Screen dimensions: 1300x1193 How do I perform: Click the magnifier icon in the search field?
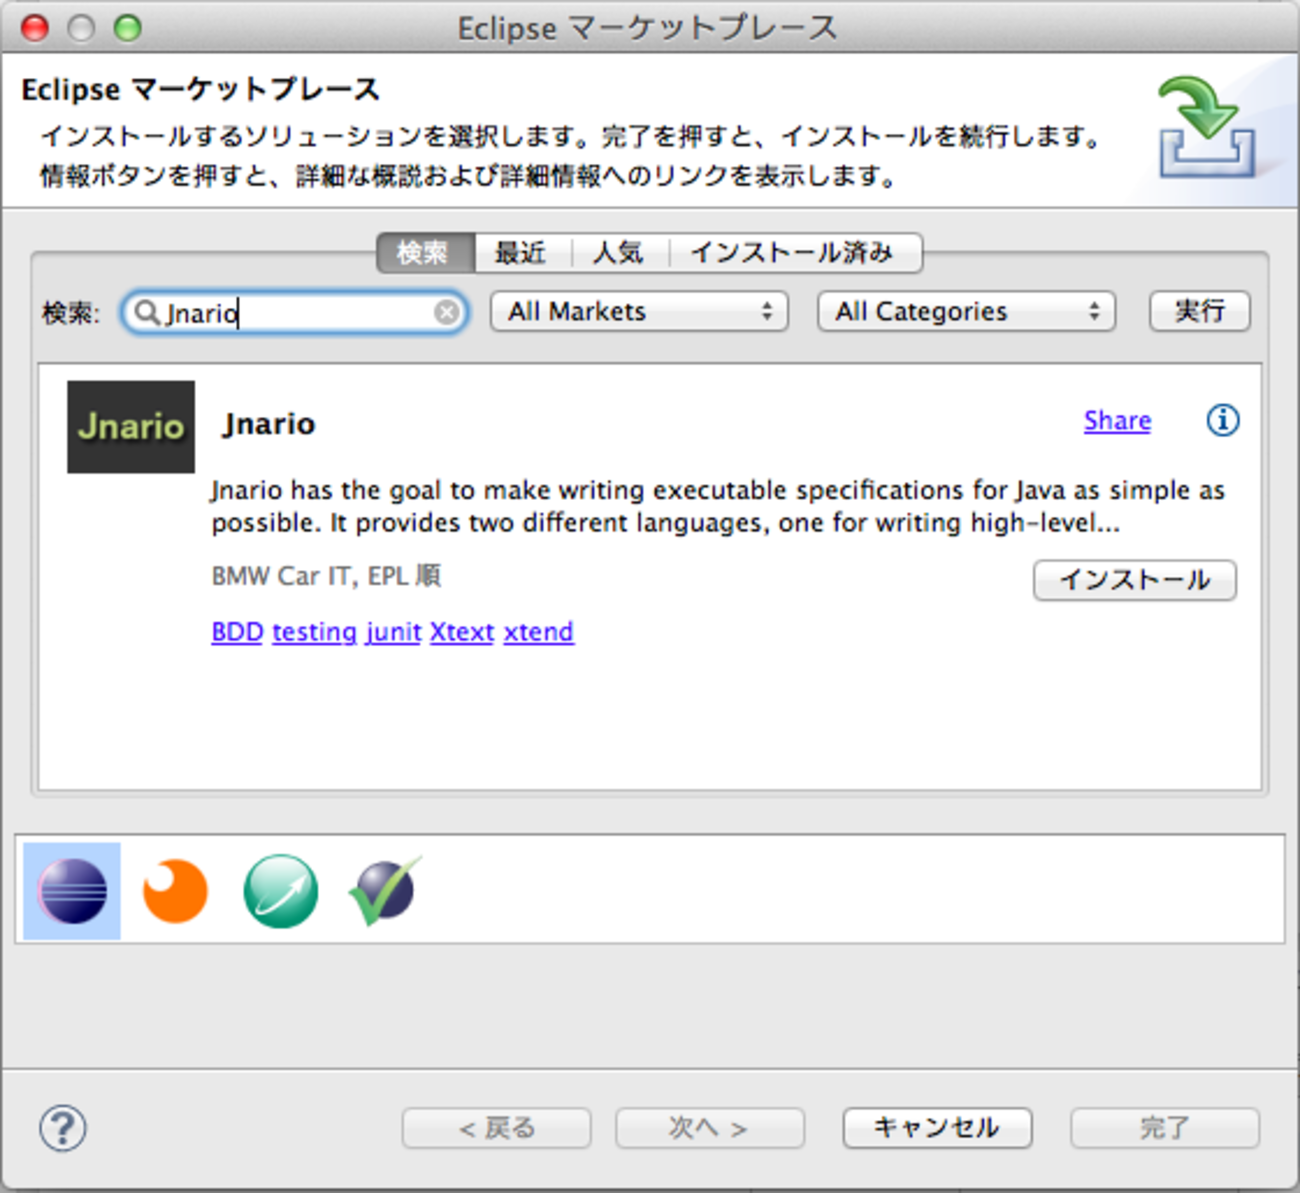coord(147,313)
